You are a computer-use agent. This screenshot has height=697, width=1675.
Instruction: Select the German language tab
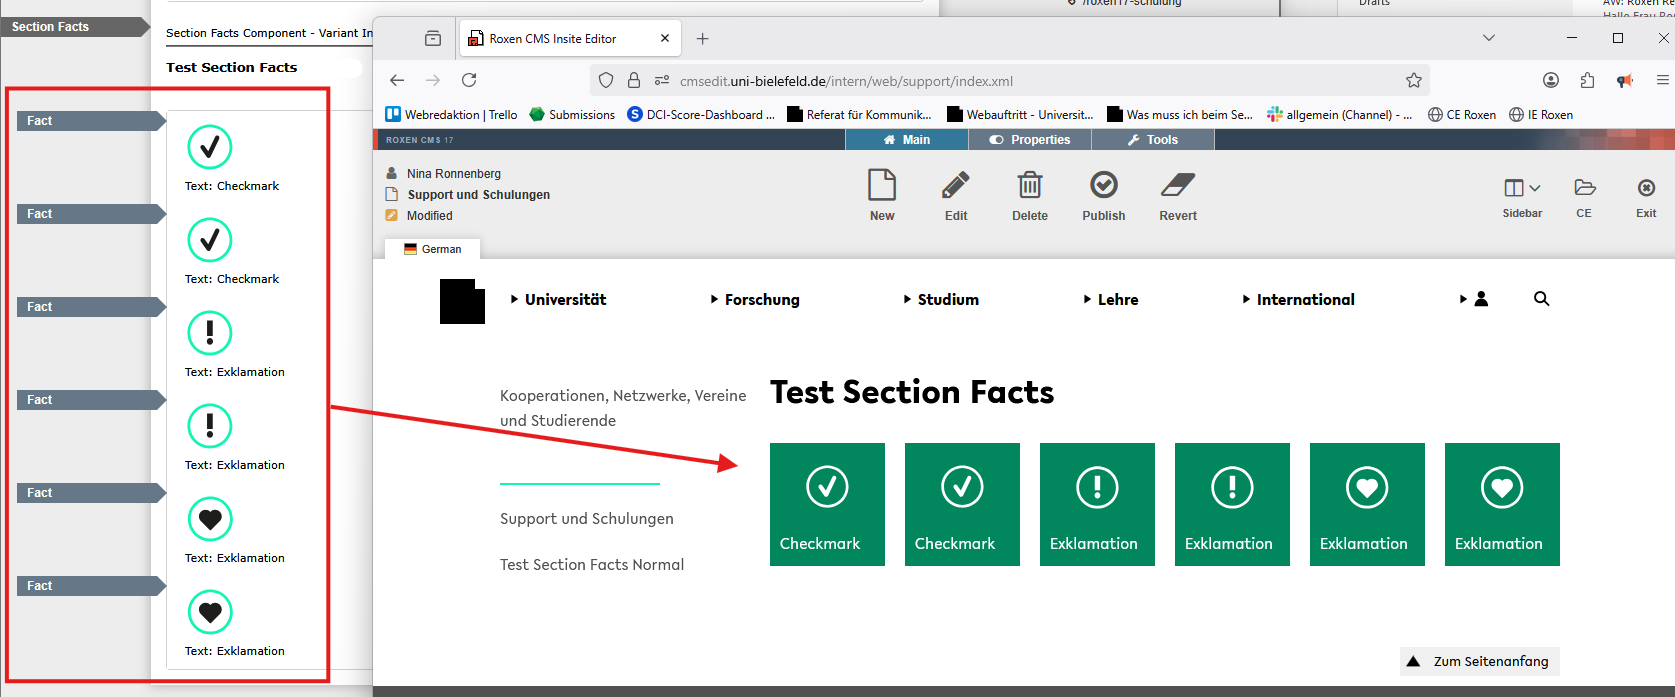point(433,249)
